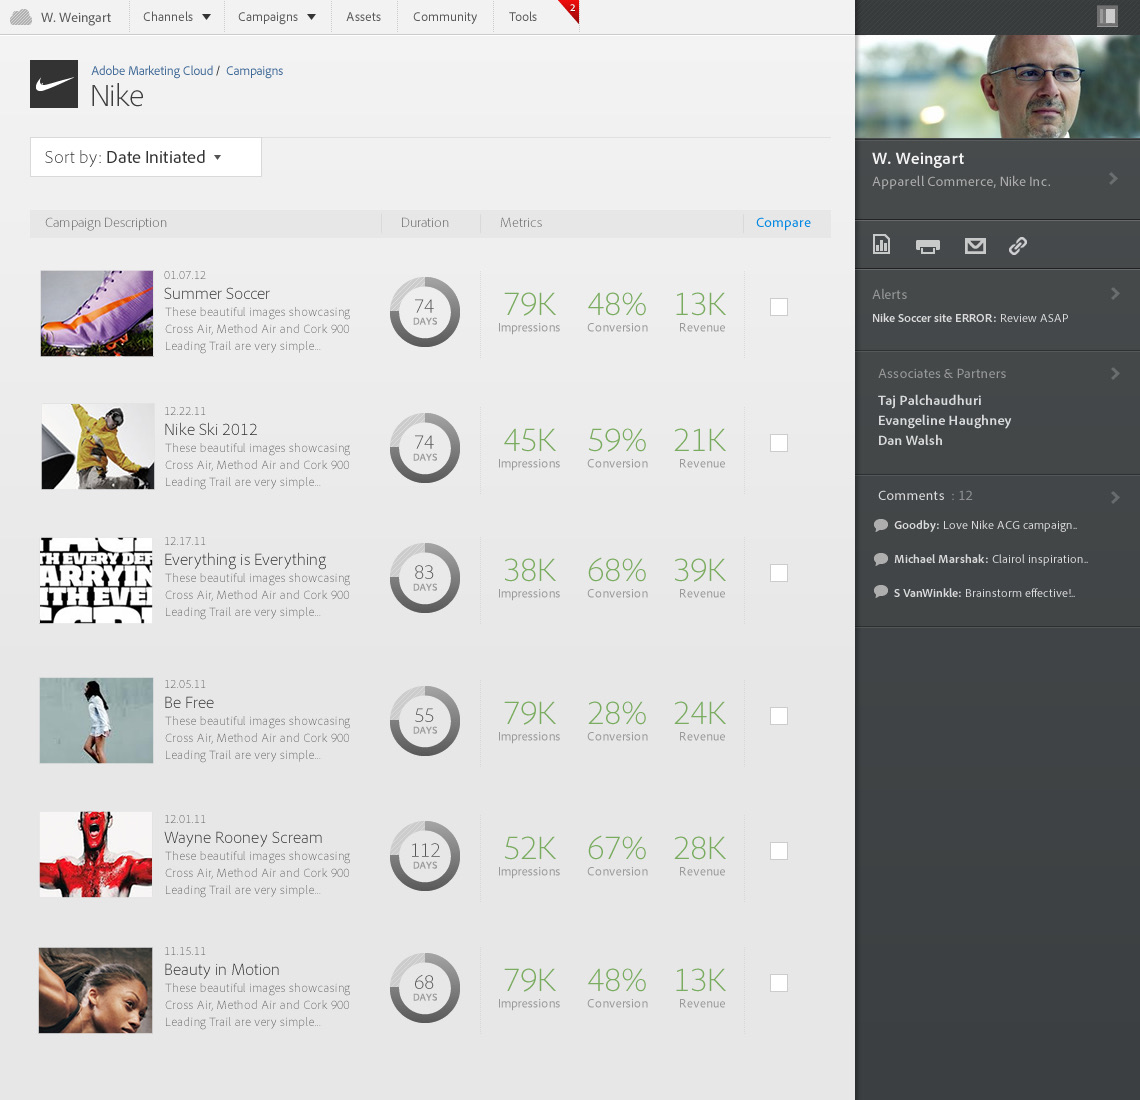1140x1100 pixels.
Task: Click the 83 days duration ring
Action: click(425, 578)
